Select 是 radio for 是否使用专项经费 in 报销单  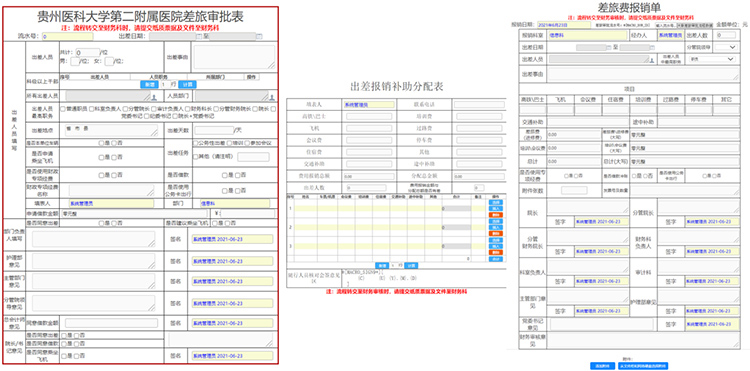(566, 176)
